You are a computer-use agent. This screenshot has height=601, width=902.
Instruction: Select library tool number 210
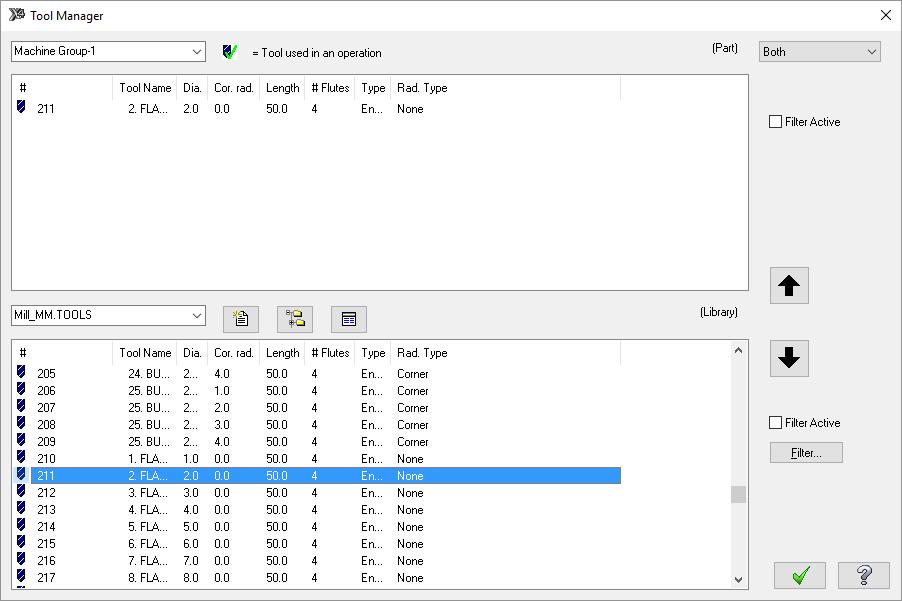pos(46,459)
